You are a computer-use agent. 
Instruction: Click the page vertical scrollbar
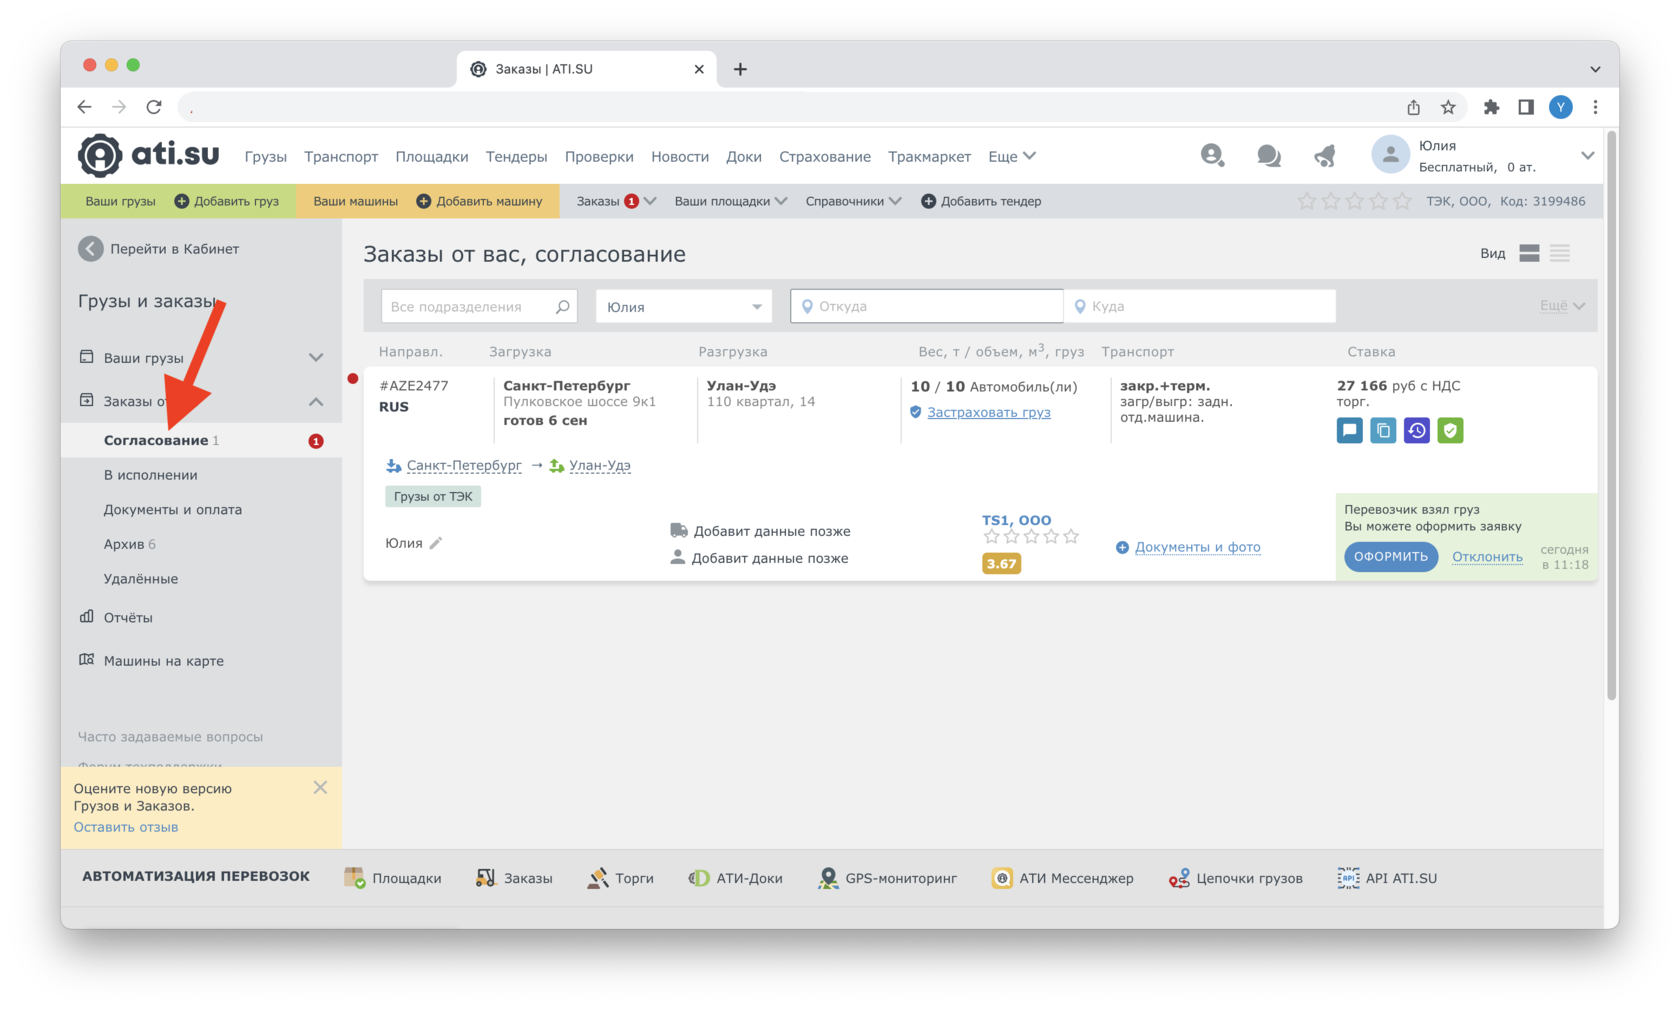[x=1611, y=416]
